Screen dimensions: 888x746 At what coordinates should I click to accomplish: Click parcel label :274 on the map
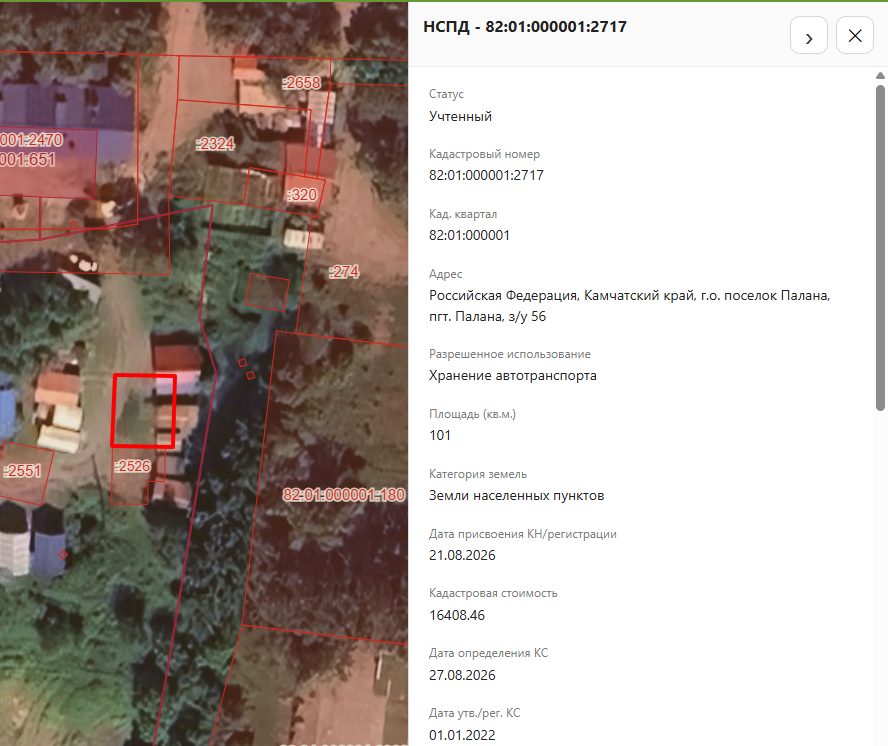(x=344, y=272)
